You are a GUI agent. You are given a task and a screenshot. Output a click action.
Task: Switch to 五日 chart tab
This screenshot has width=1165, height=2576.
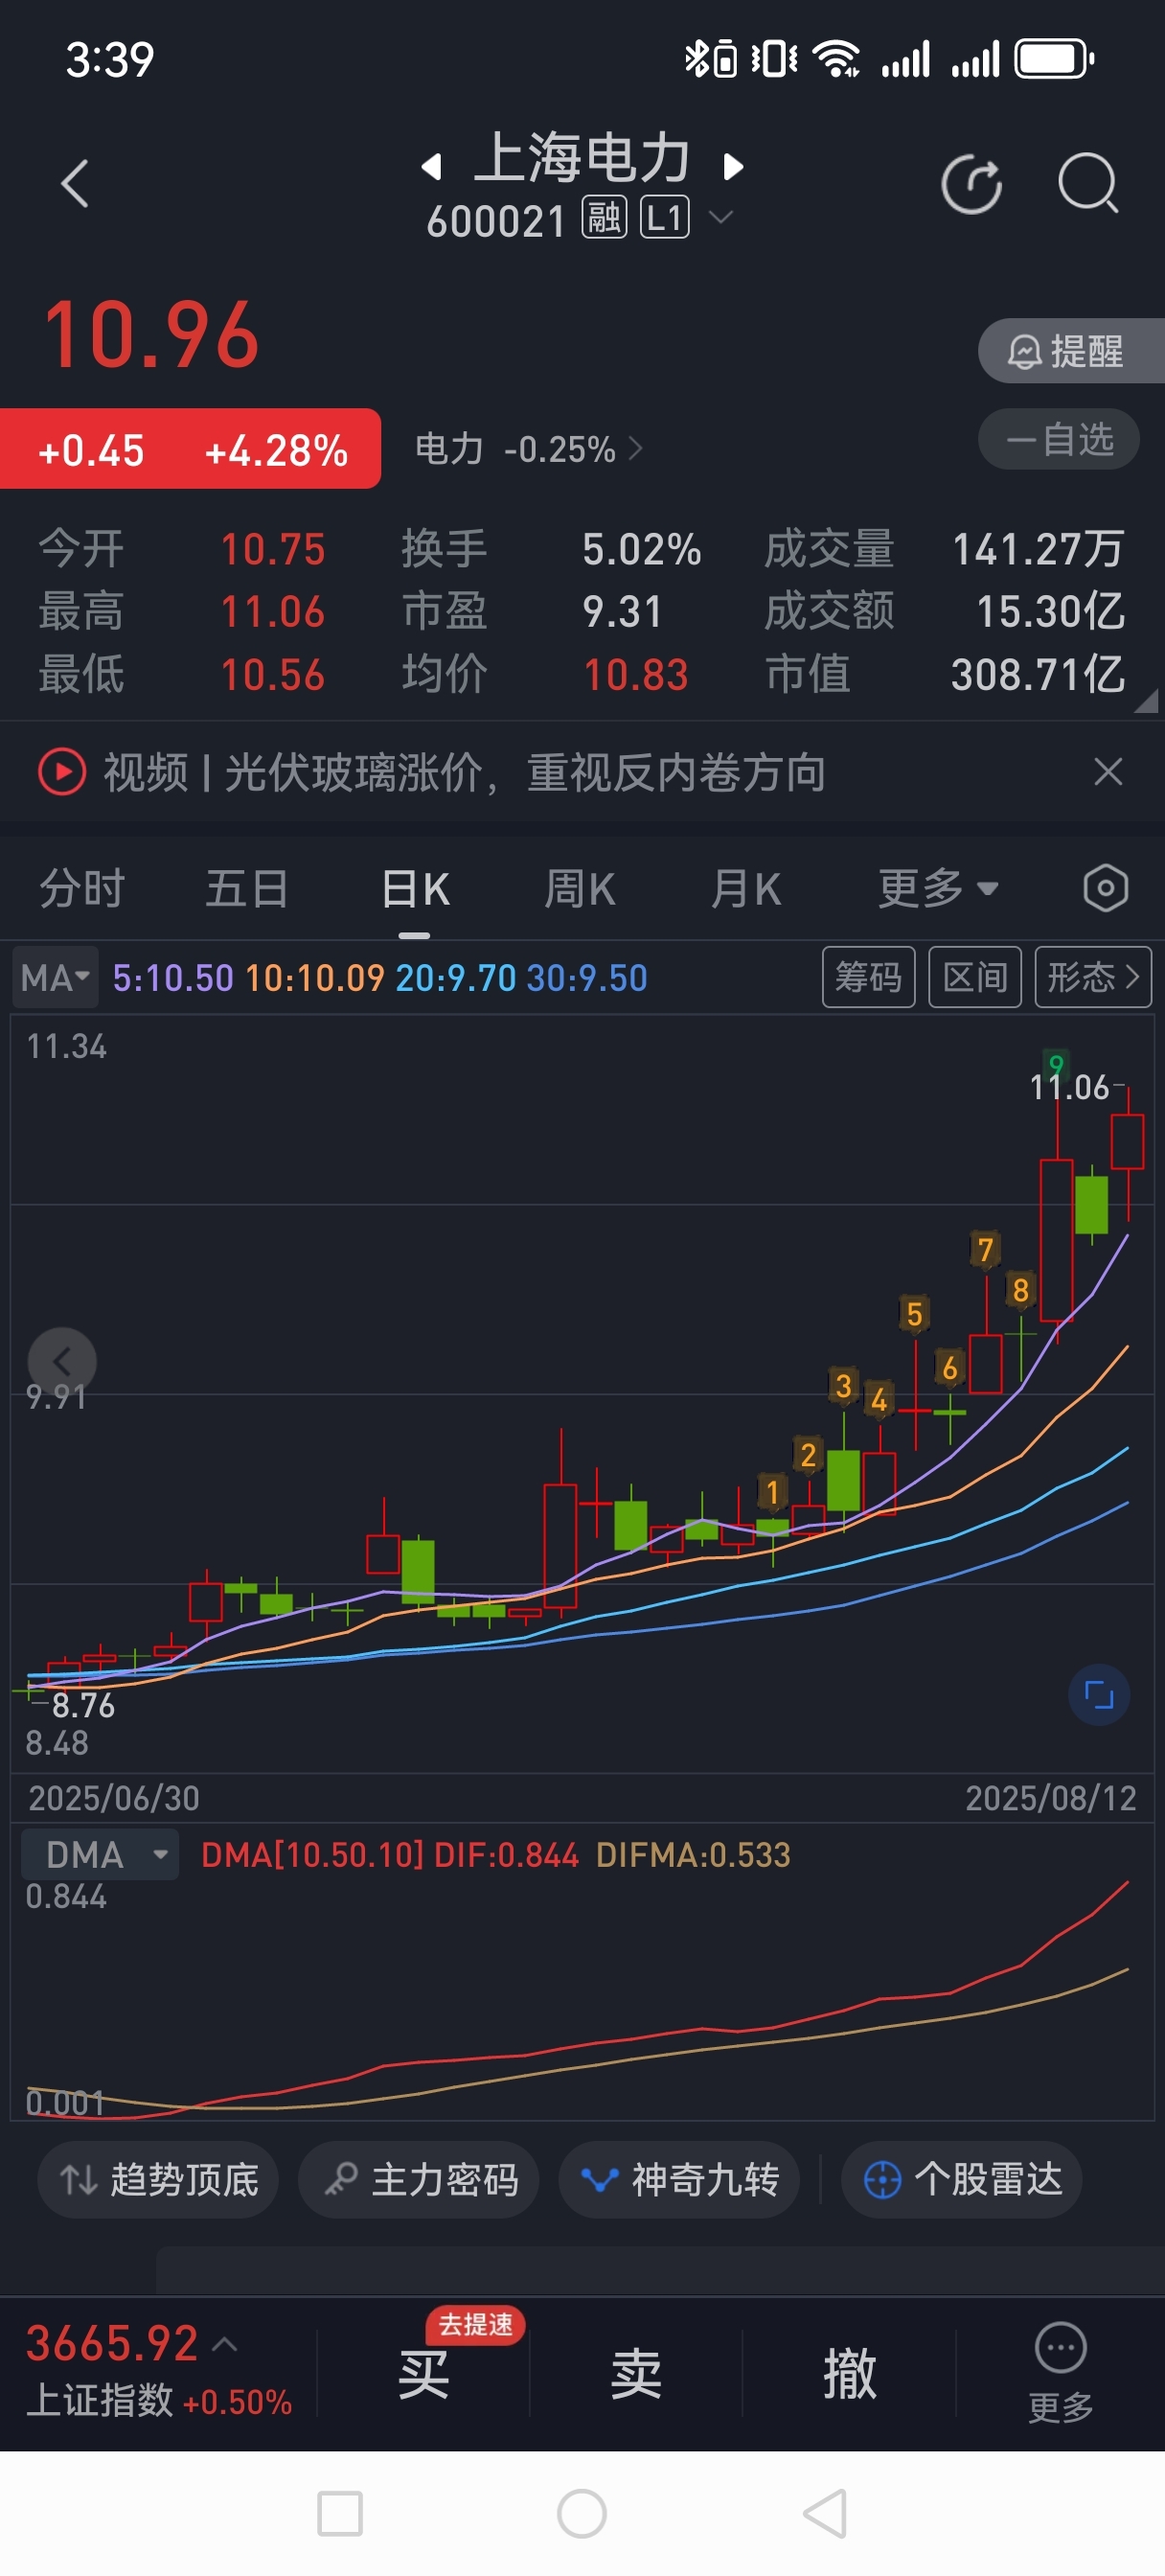coord(247,888)
